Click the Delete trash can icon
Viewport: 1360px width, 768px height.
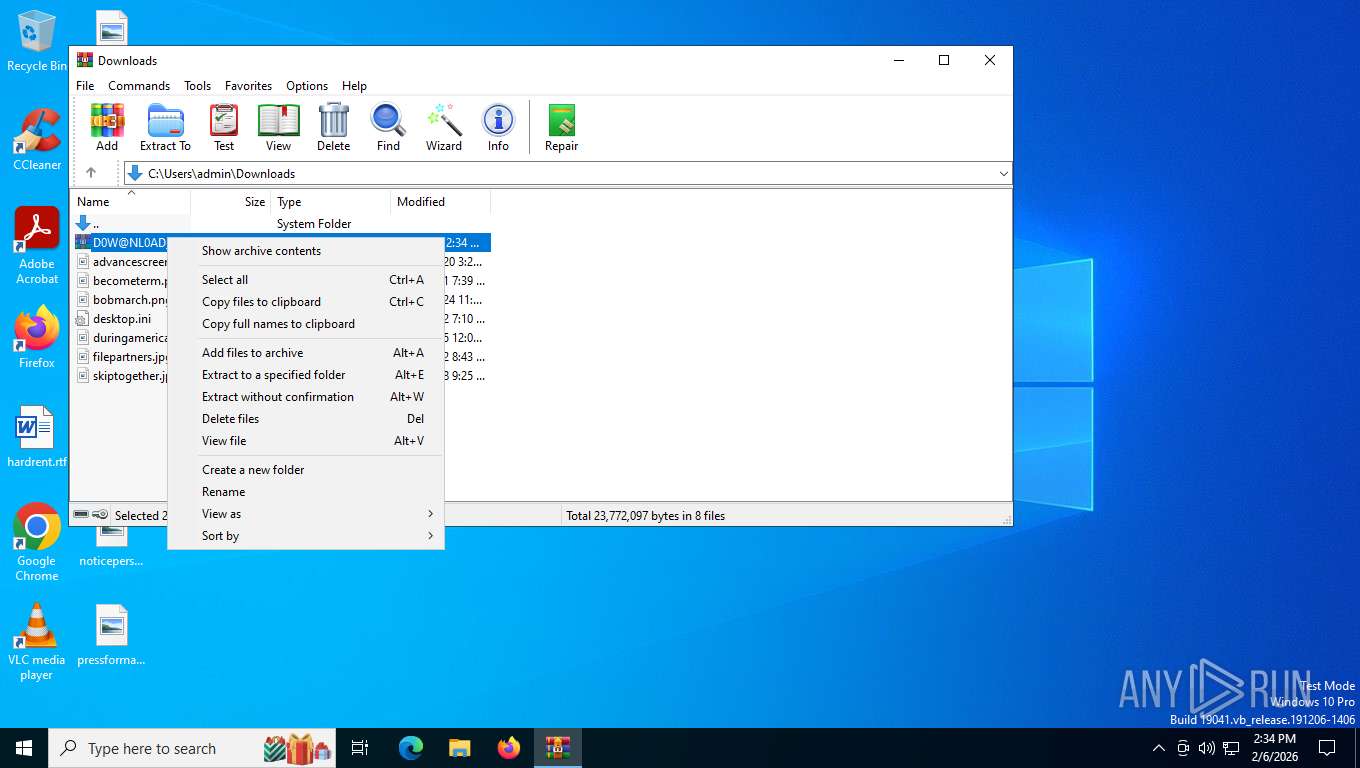[x=333, y=127]
